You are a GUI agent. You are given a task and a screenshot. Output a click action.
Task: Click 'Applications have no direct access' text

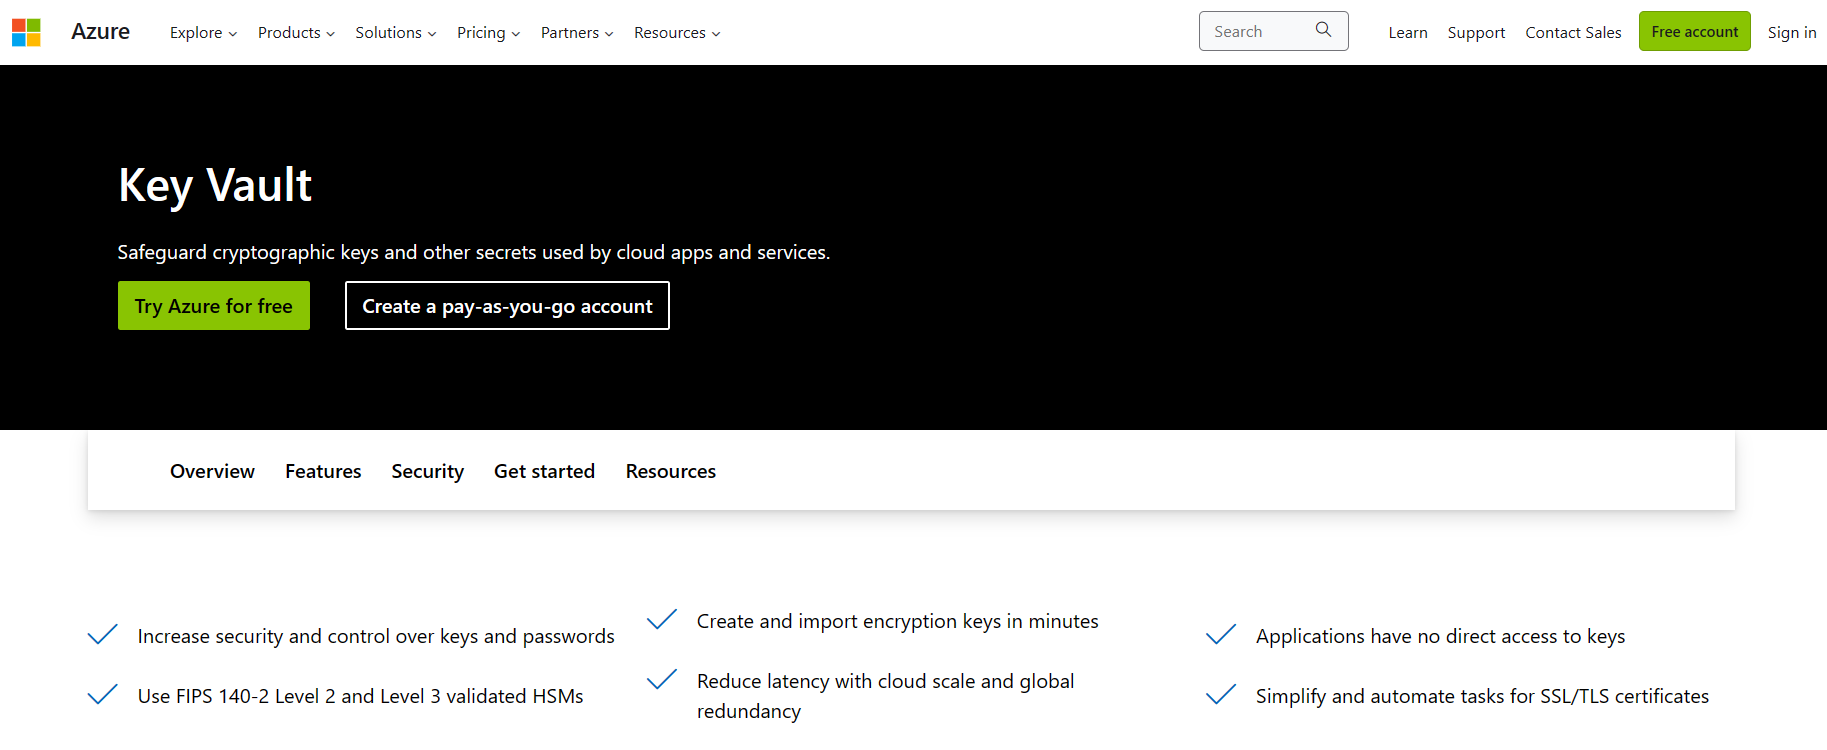(x=1440, y=636)
